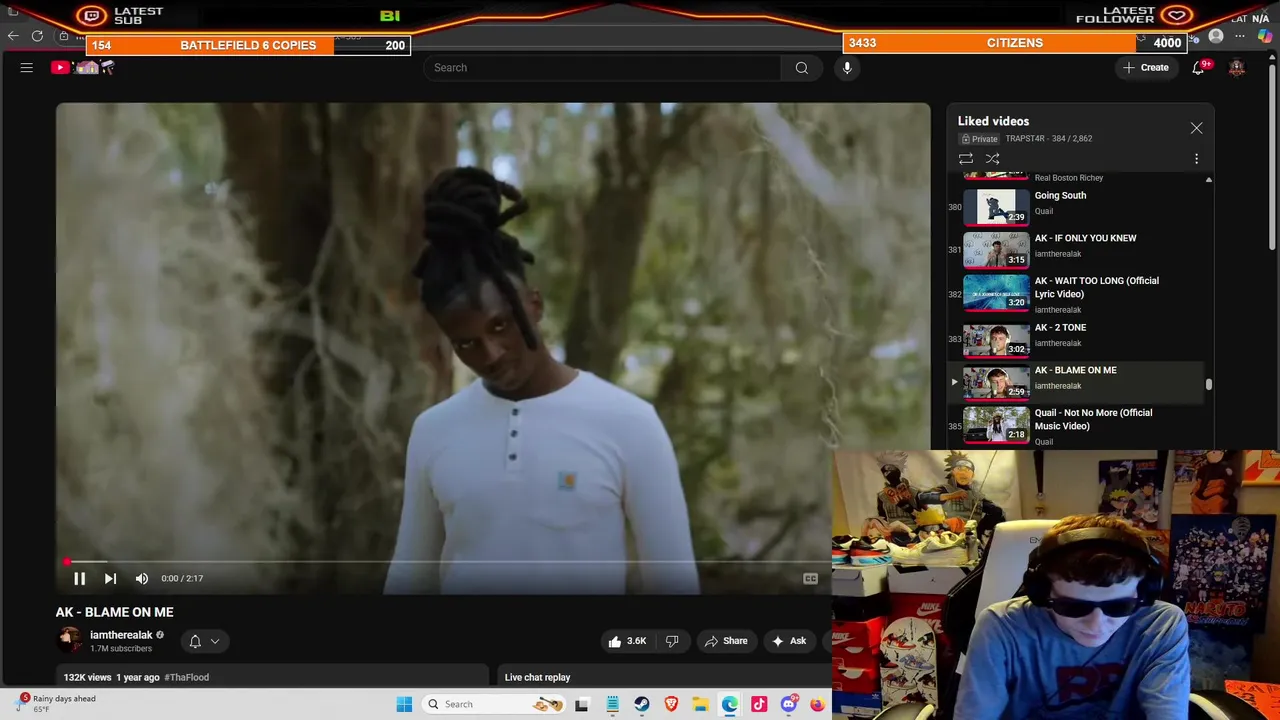Dislike the video

pos(672,641)
